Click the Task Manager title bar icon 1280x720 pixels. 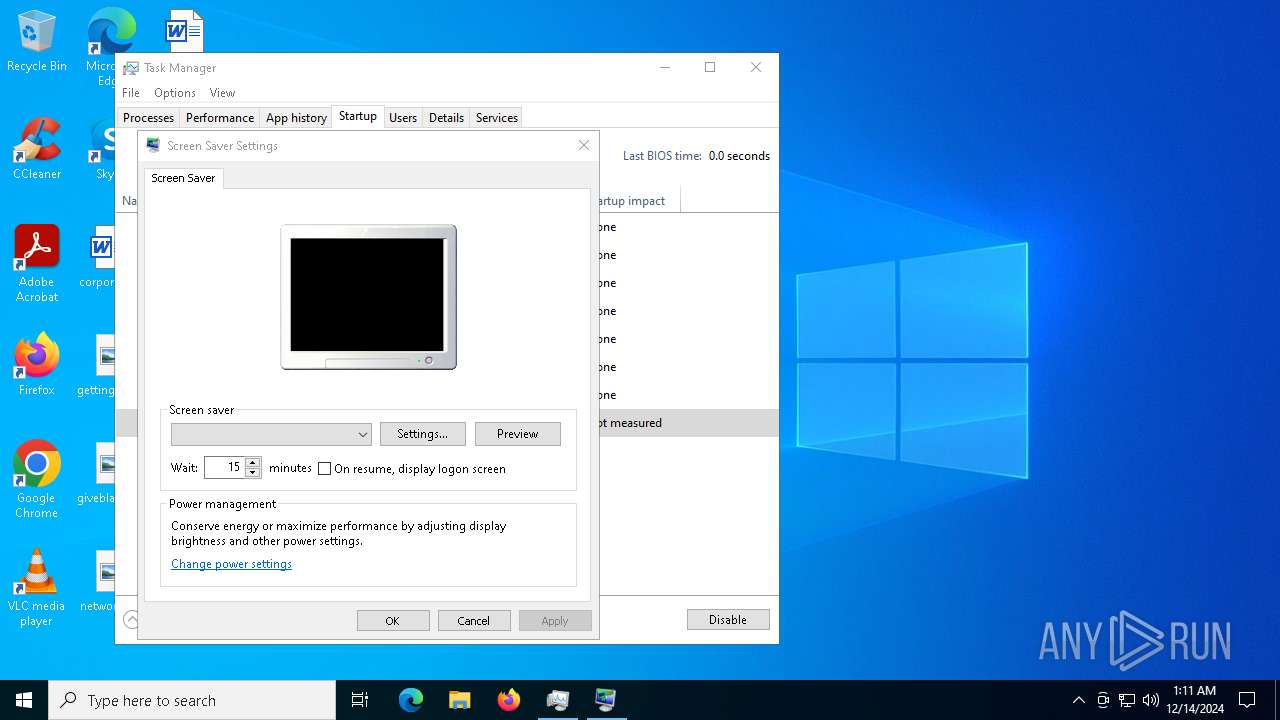(131, 68)
